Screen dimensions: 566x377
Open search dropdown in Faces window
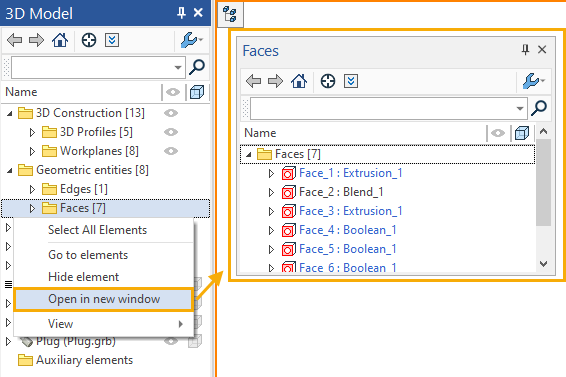[x=520, y=108]
